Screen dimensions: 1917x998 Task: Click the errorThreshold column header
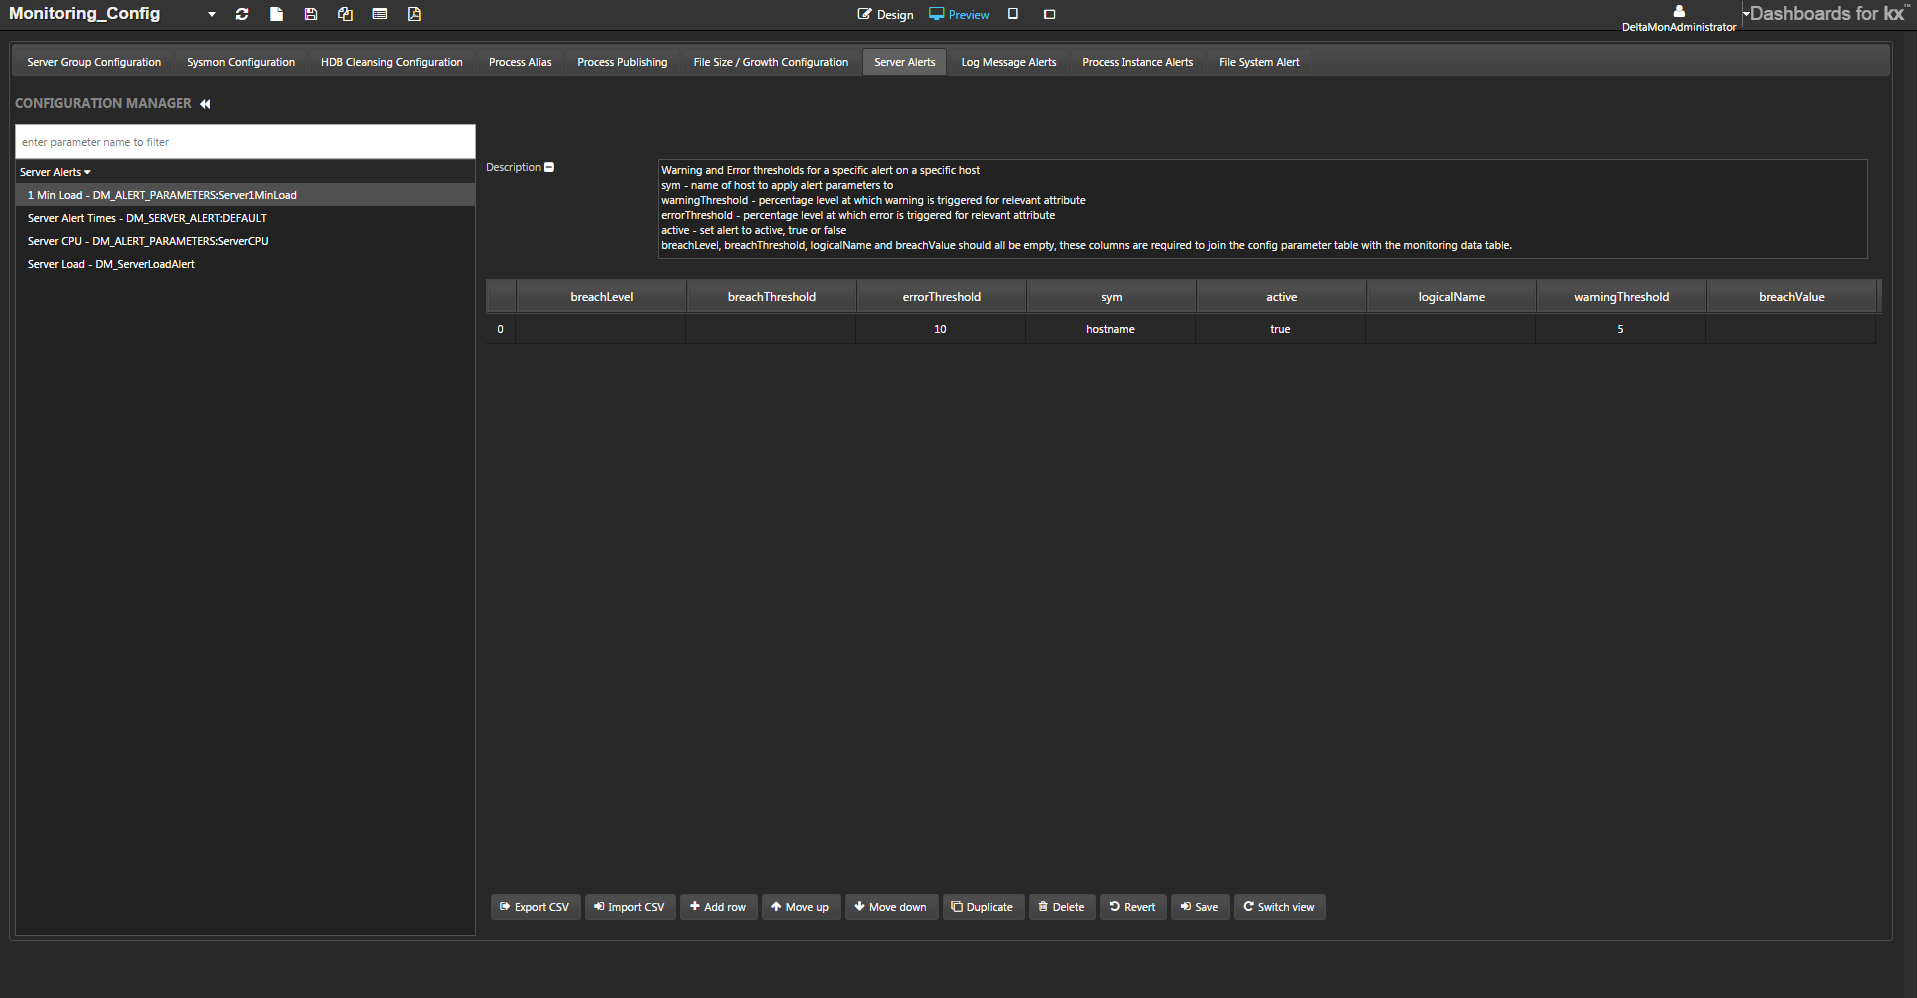point(942,297)
